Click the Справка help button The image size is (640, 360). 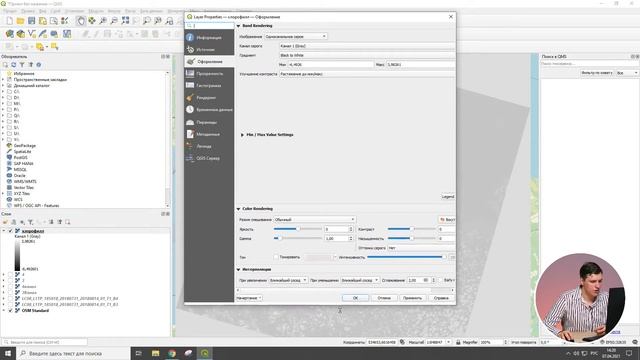441,298
